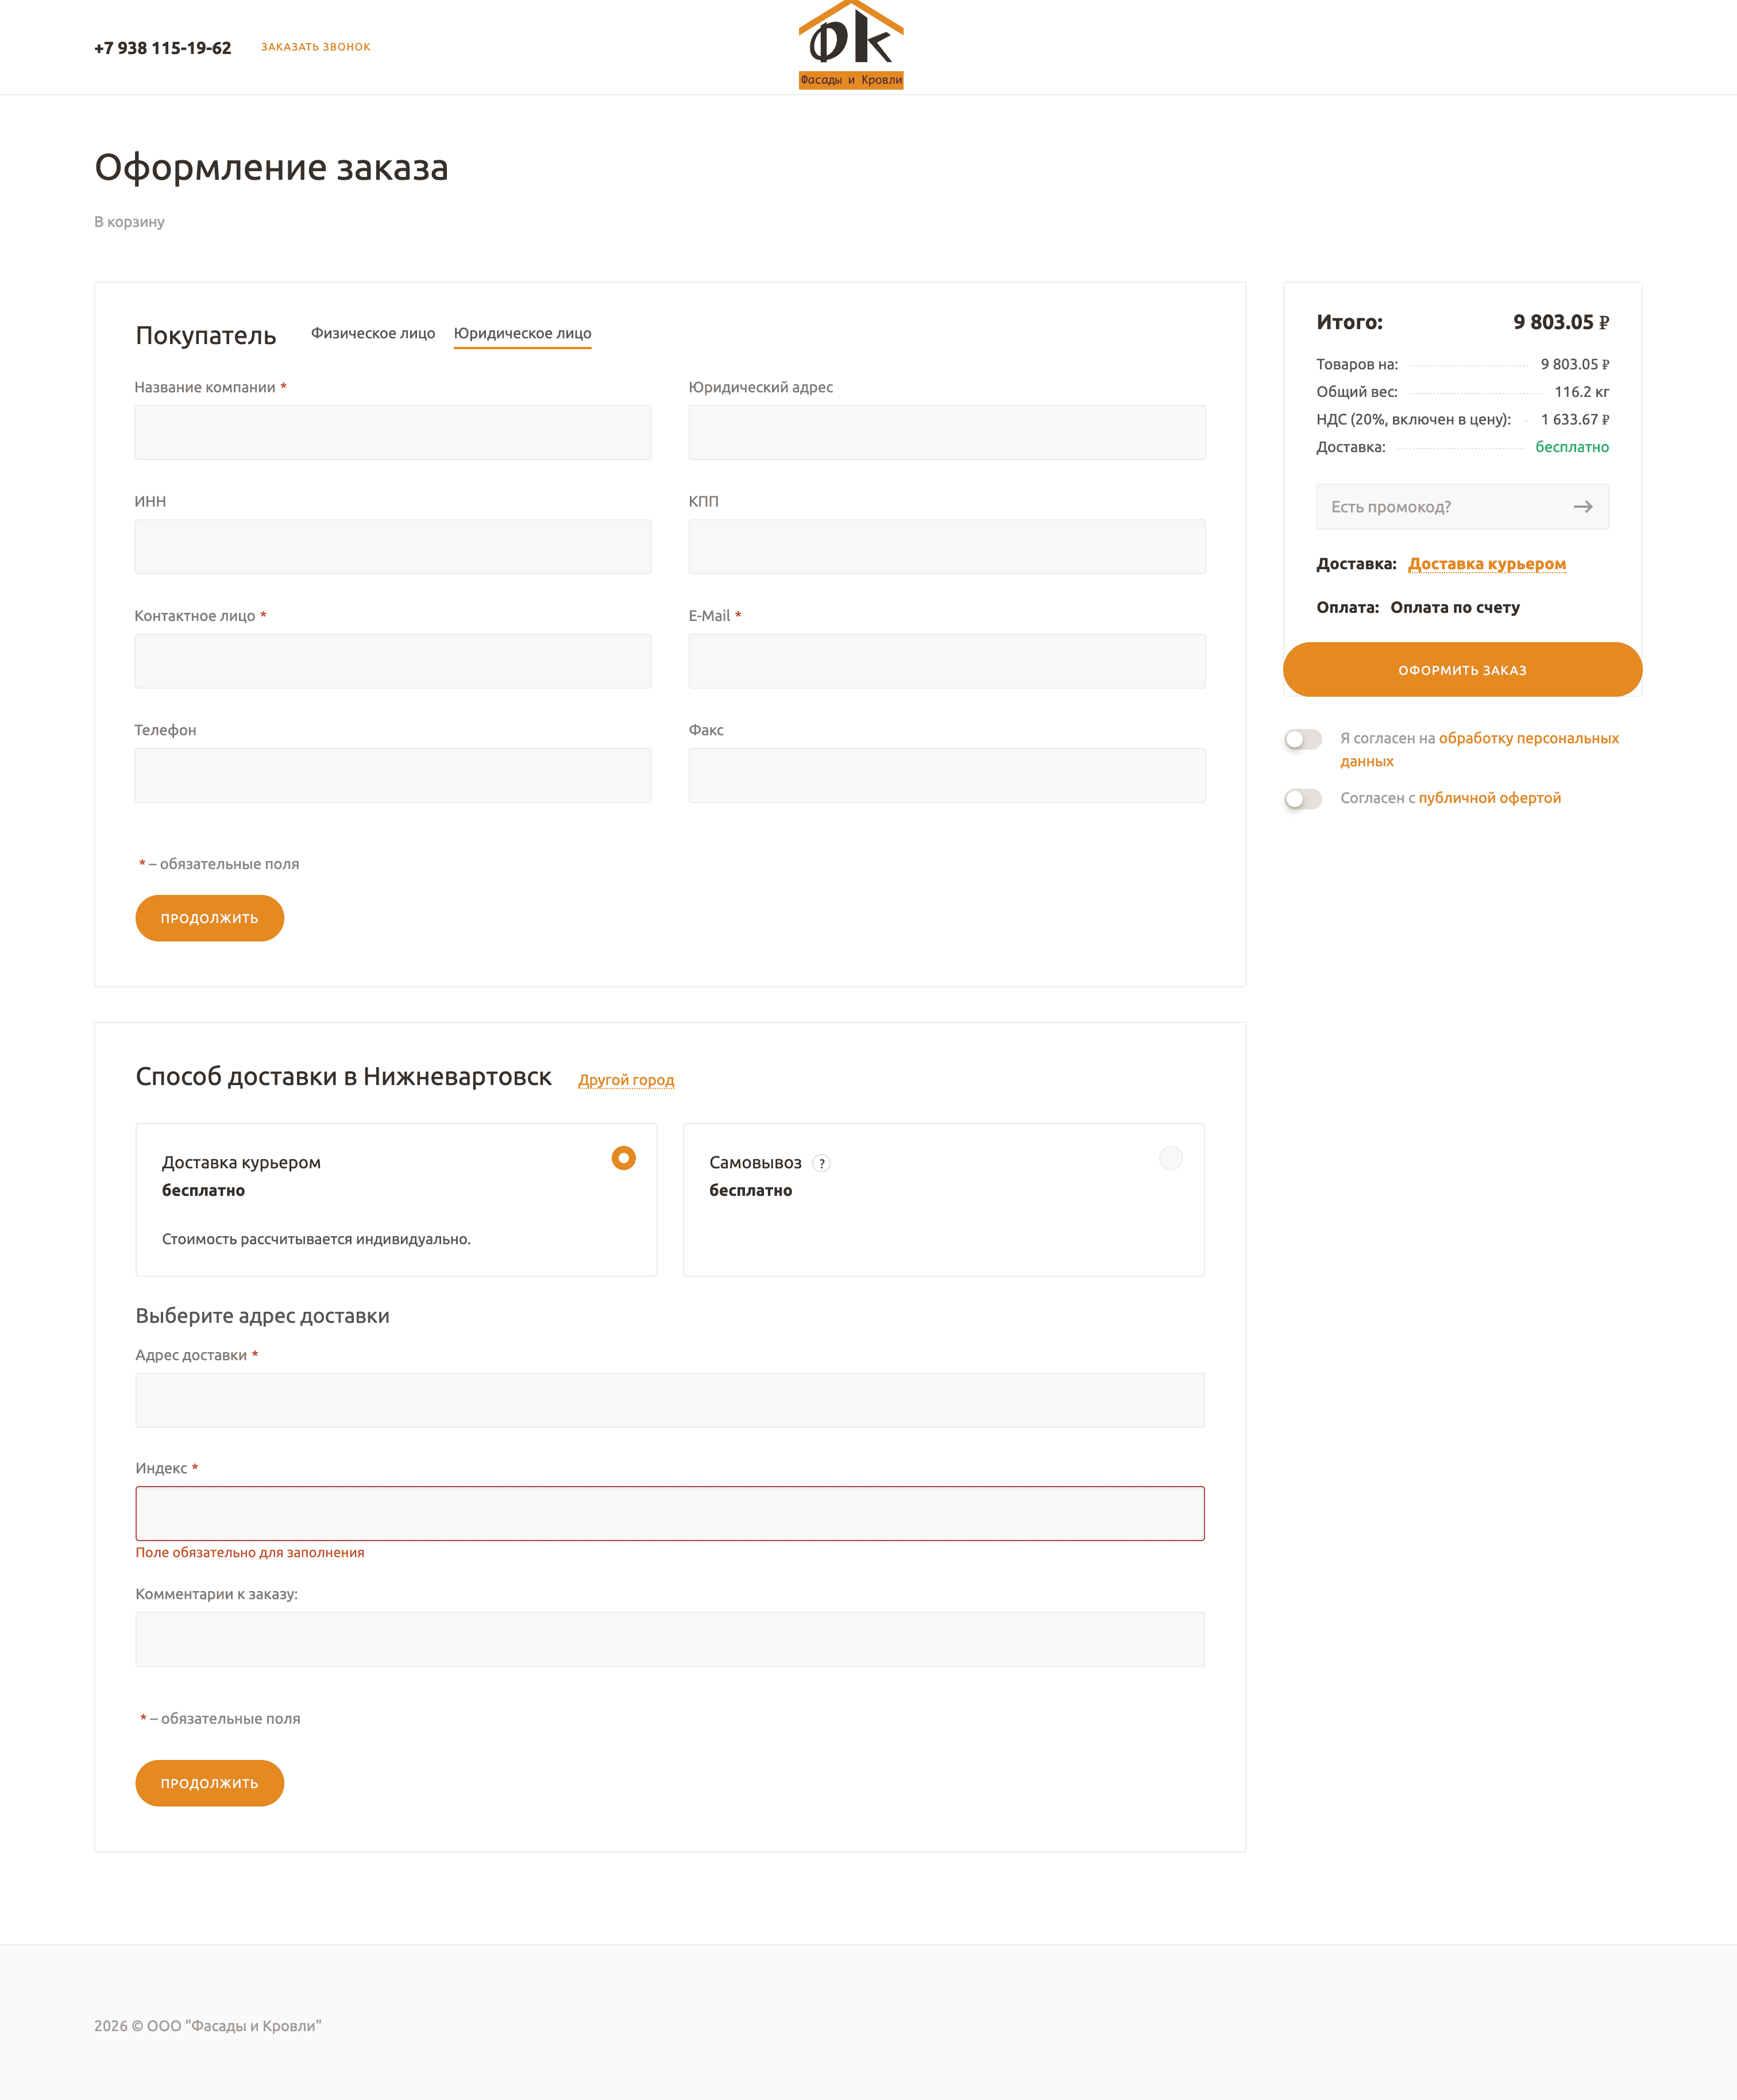
Task: Select Доставка курьером radio option
Action: (x=623, y=1158)
